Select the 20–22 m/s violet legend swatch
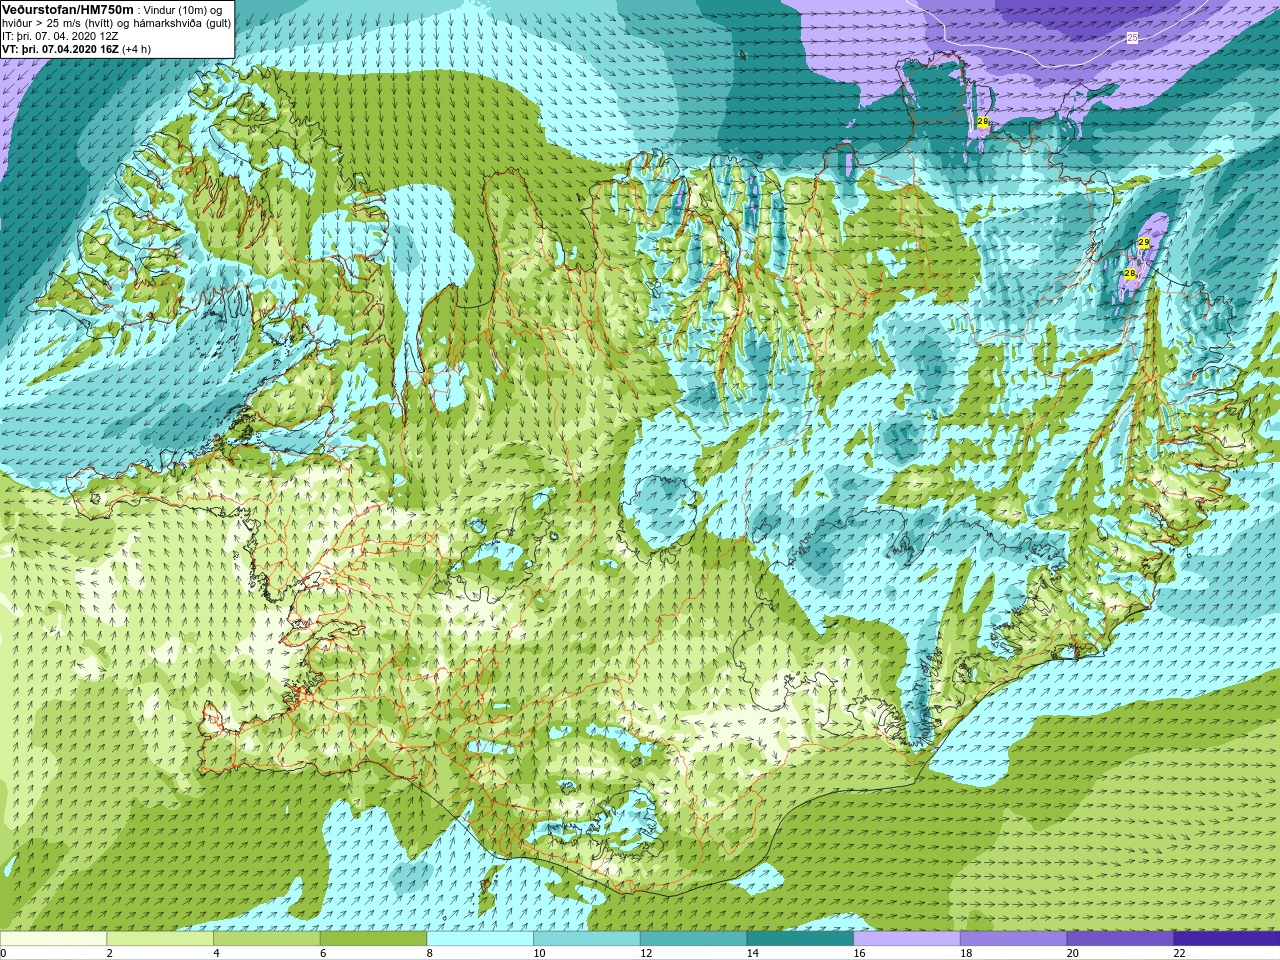Screen dimensions: 1280x960 coord(1120,939)
